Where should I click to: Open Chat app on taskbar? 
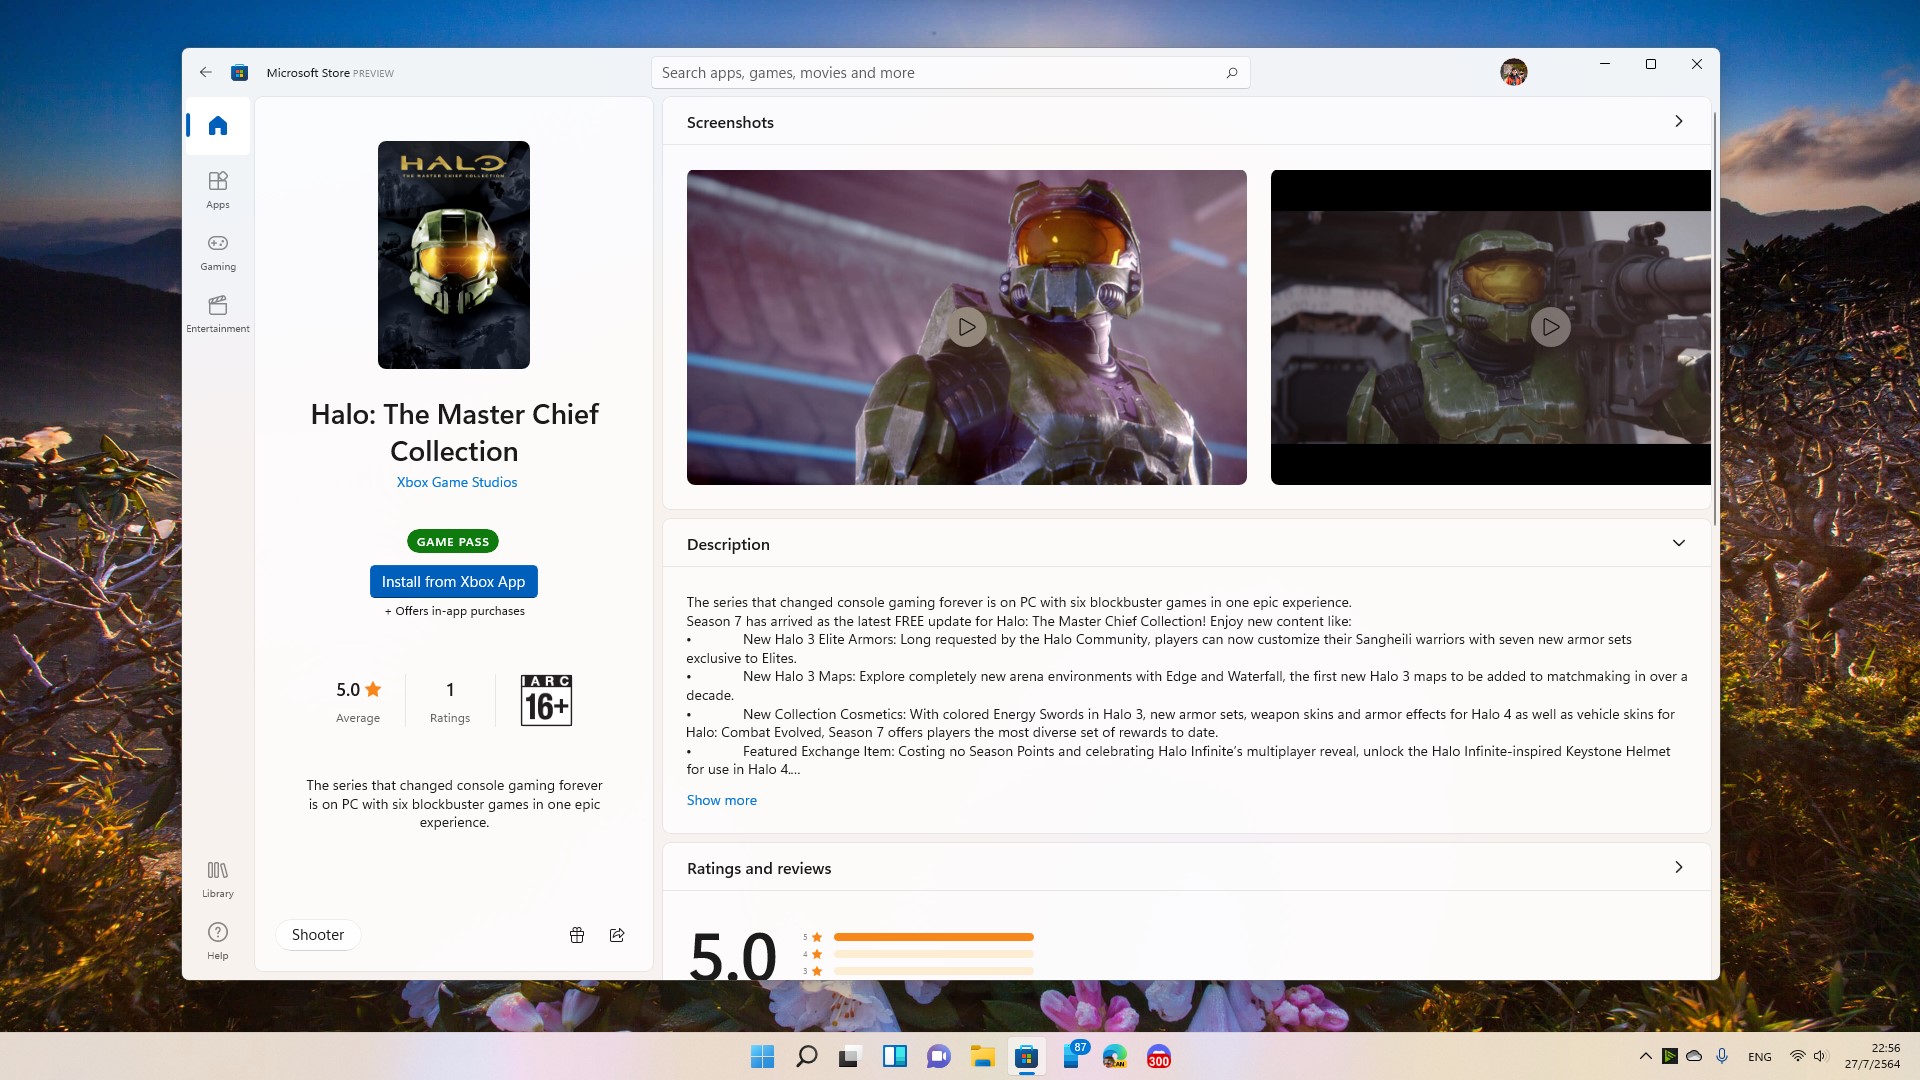click(x=938, y=1057)
